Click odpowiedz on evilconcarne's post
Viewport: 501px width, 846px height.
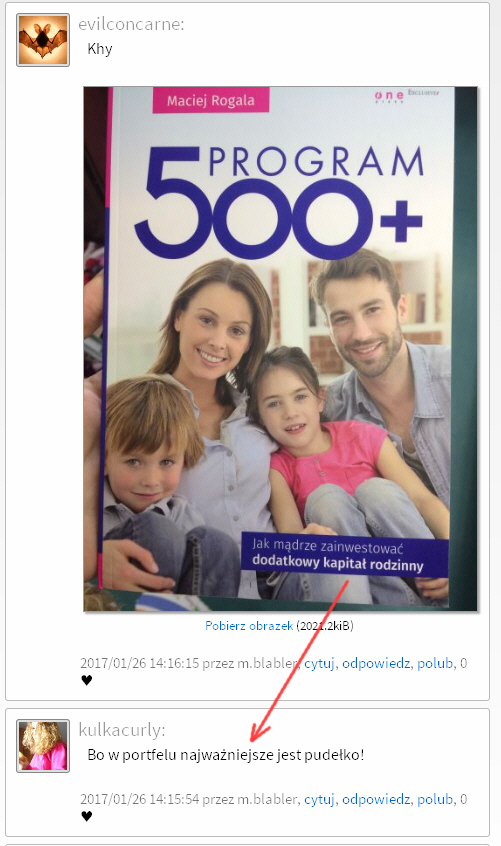click(x=376, y=663)
